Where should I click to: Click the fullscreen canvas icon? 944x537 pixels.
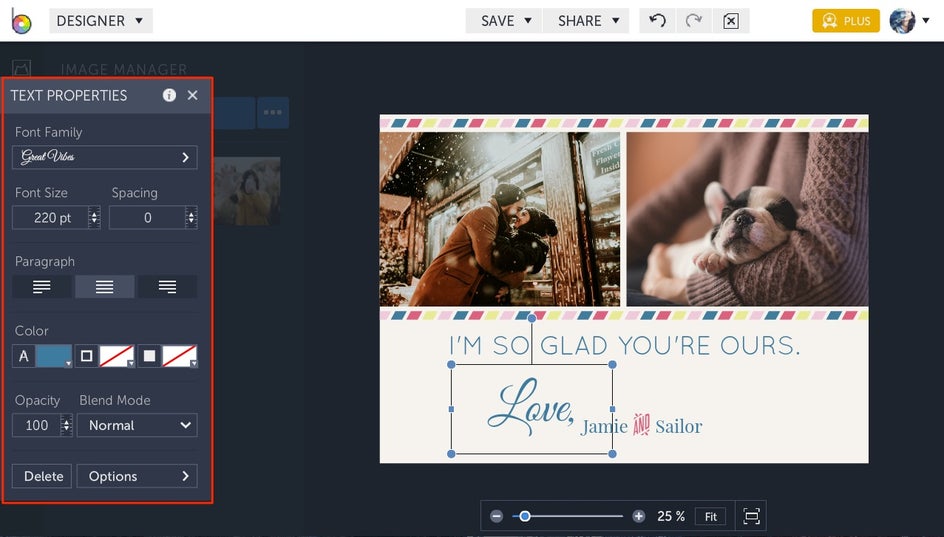751,517
